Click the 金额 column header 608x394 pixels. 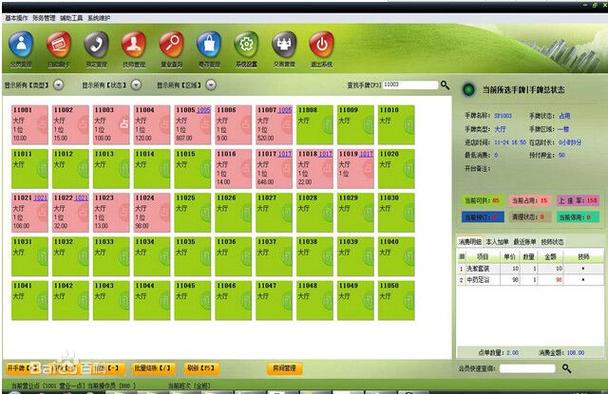pos(550,257)
